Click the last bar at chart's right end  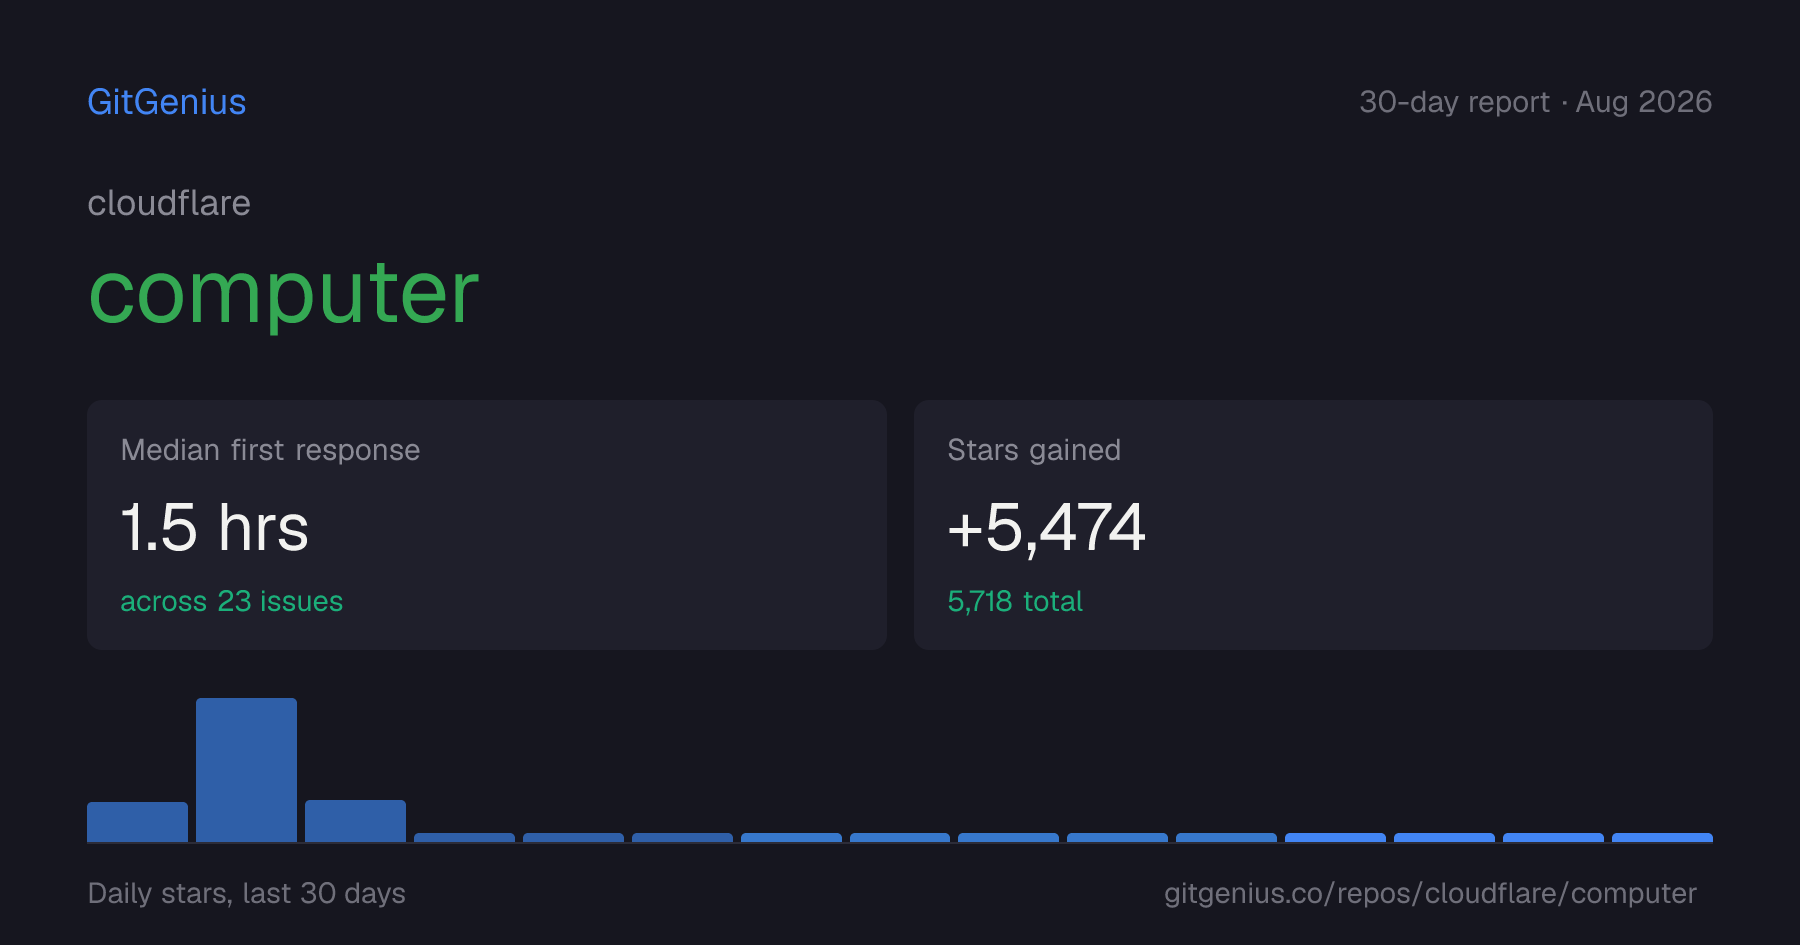point(1662,838)
